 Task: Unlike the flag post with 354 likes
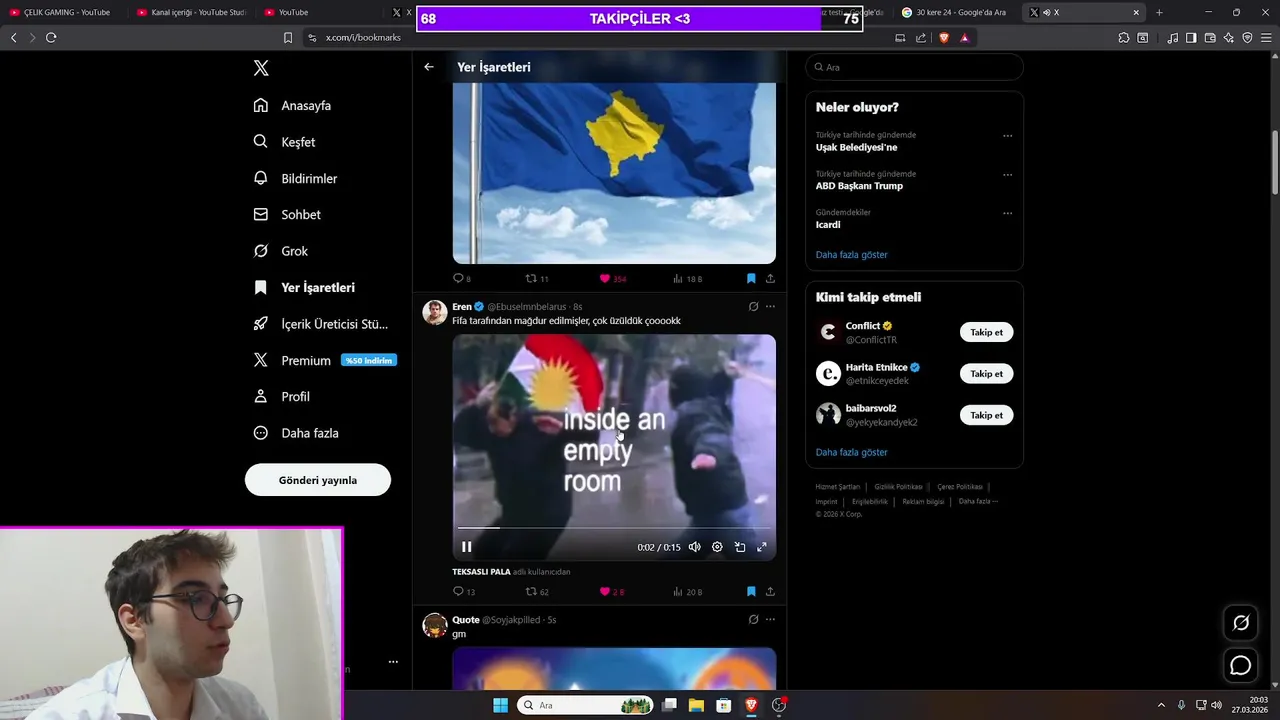coord(612,279)
